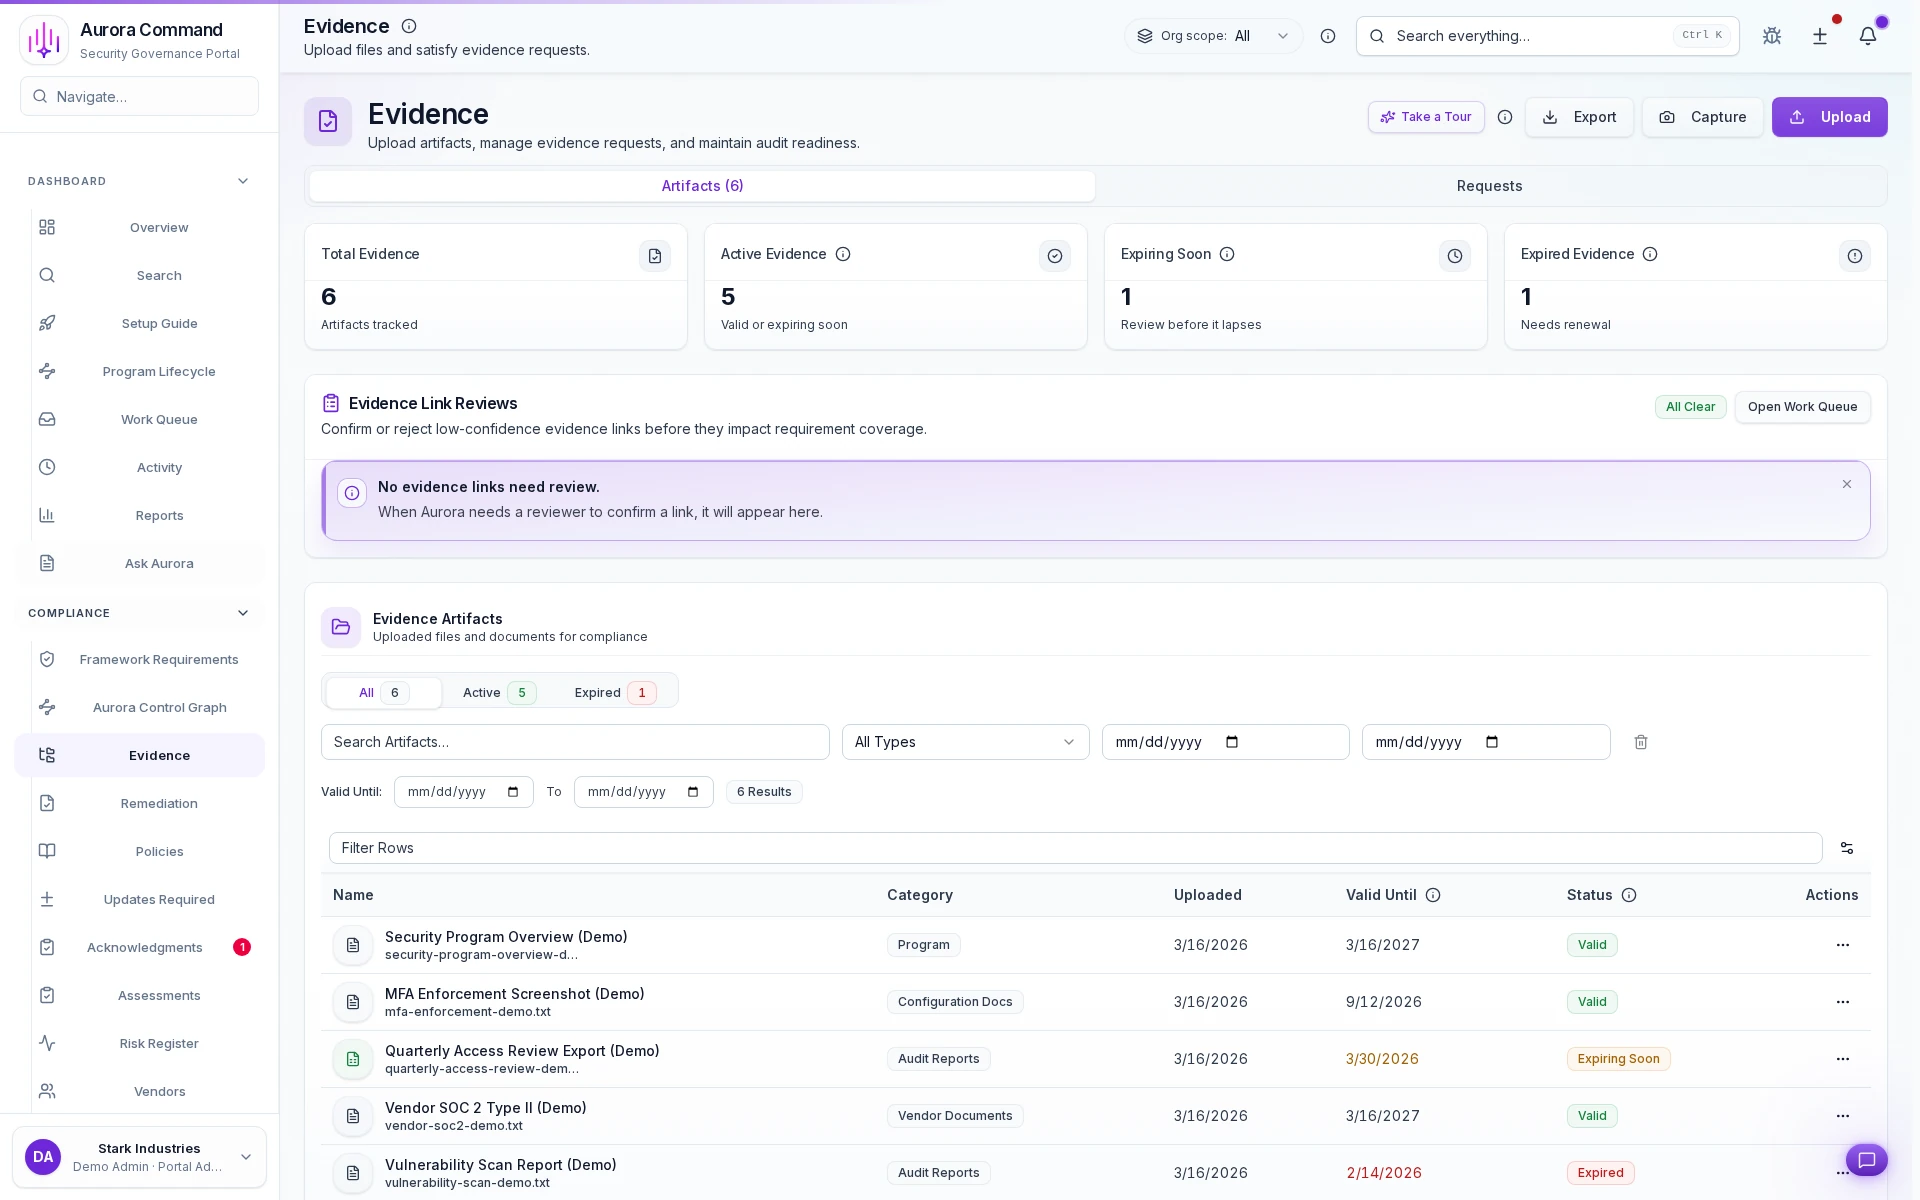Click the Aurora Command logo
This screenshot has width=1920, height=1200.
pyautogui.click(x=44, y=39)
